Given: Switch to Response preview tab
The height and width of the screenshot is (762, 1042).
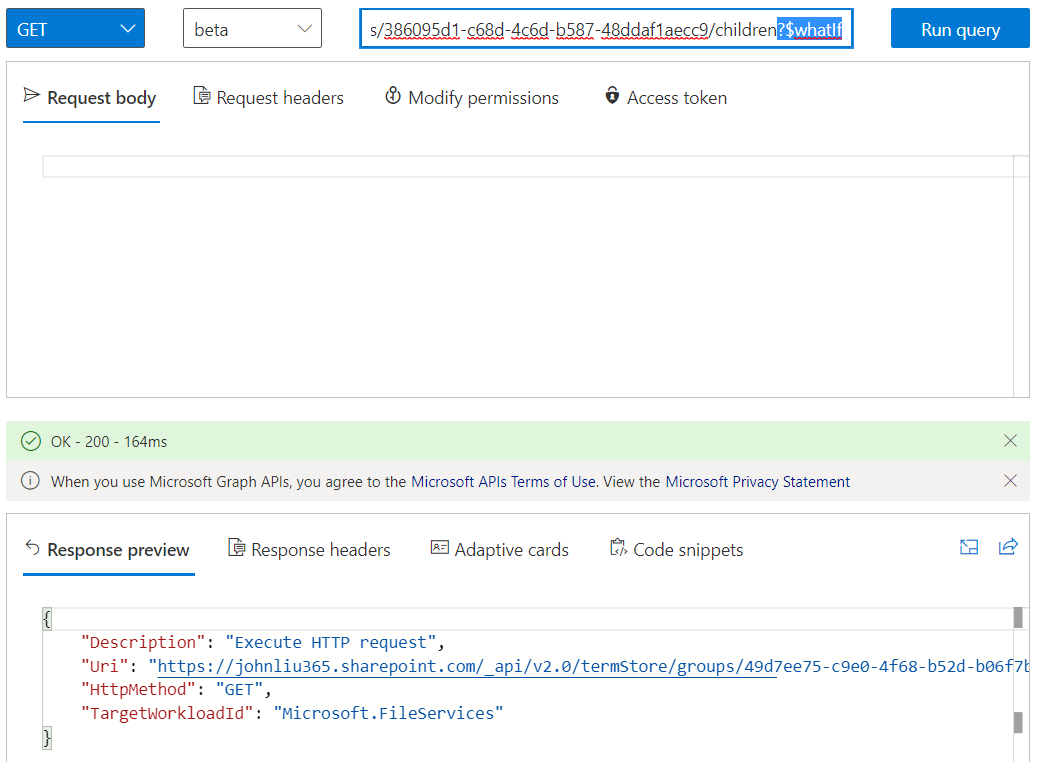Looking at the screenshot, I should coord(108,549).
